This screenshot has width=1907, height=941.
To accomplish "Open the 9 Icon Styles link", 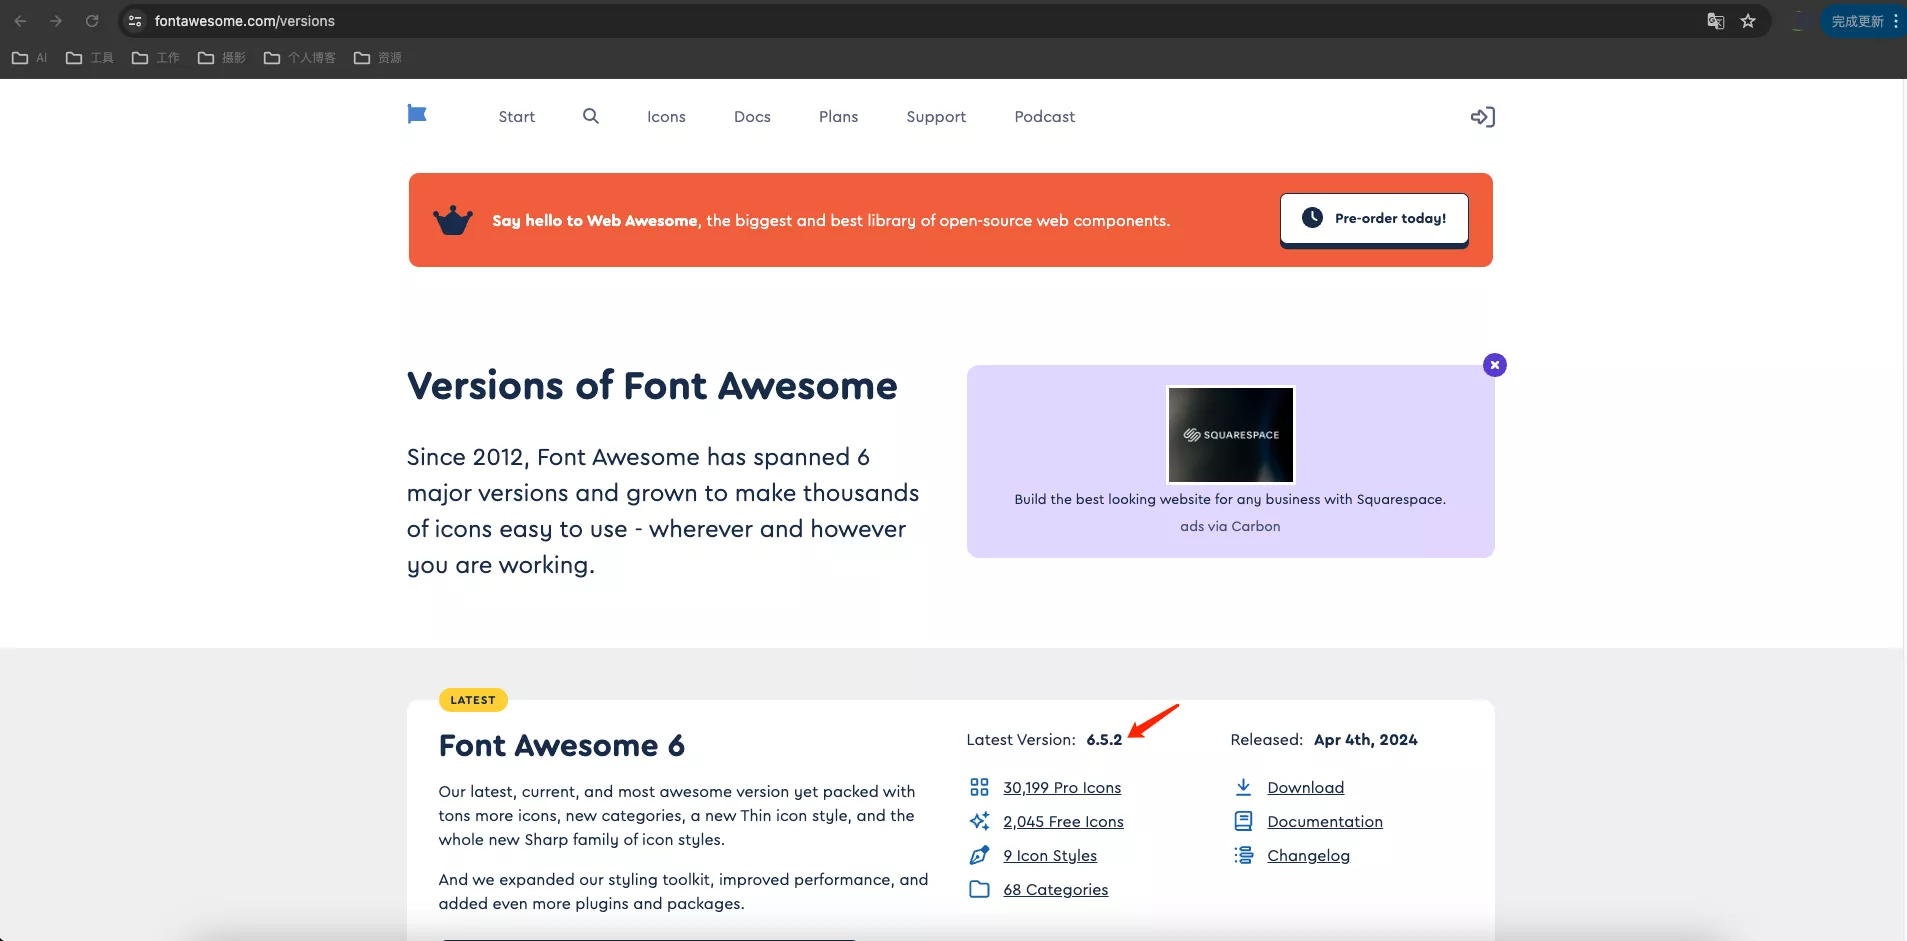I will point(1050,856).
